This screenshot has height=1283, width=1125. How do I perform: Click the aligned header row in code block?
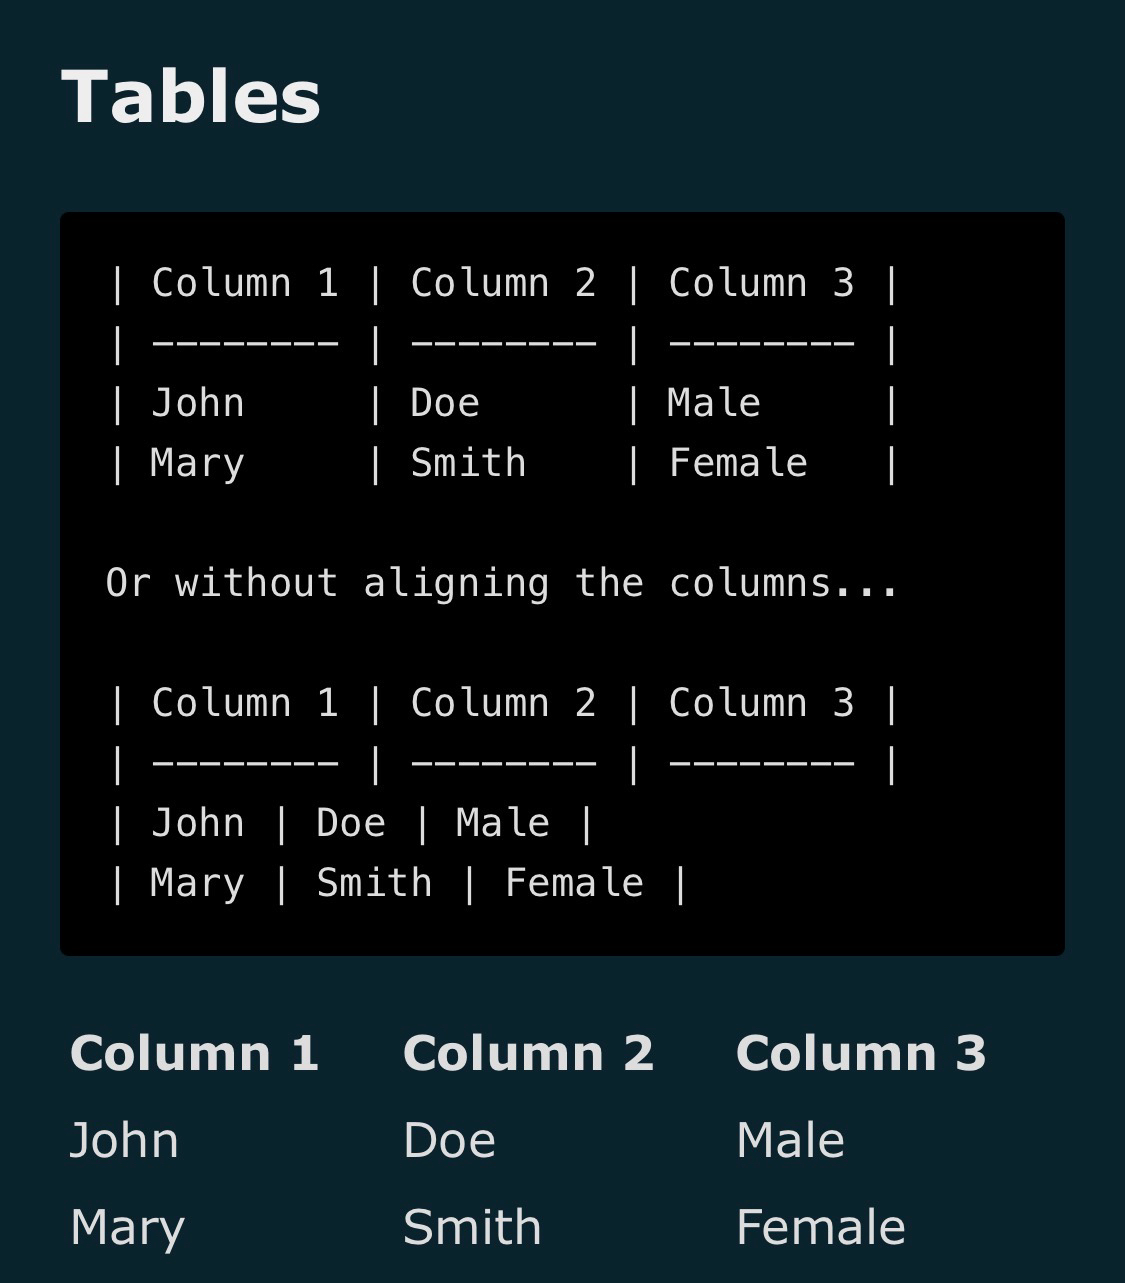504,284
